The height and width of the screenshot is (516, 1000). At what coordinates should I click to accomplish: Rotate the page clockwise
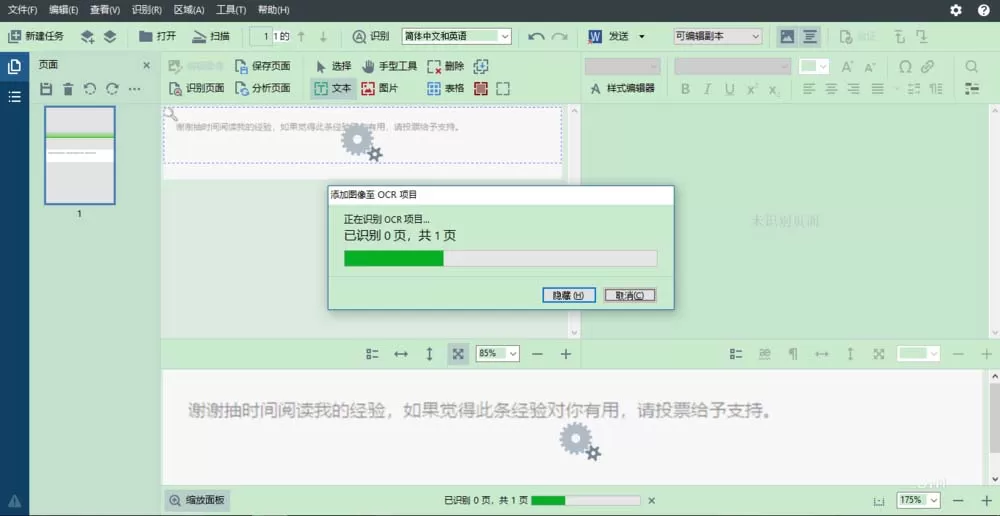point(112,89)
